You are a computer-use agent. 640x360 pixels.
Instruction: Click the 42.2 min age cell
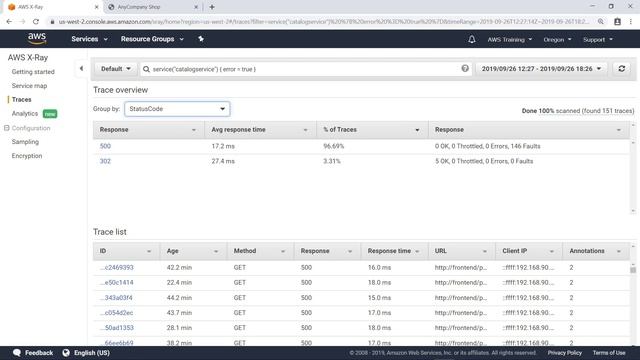pos(179,268)
